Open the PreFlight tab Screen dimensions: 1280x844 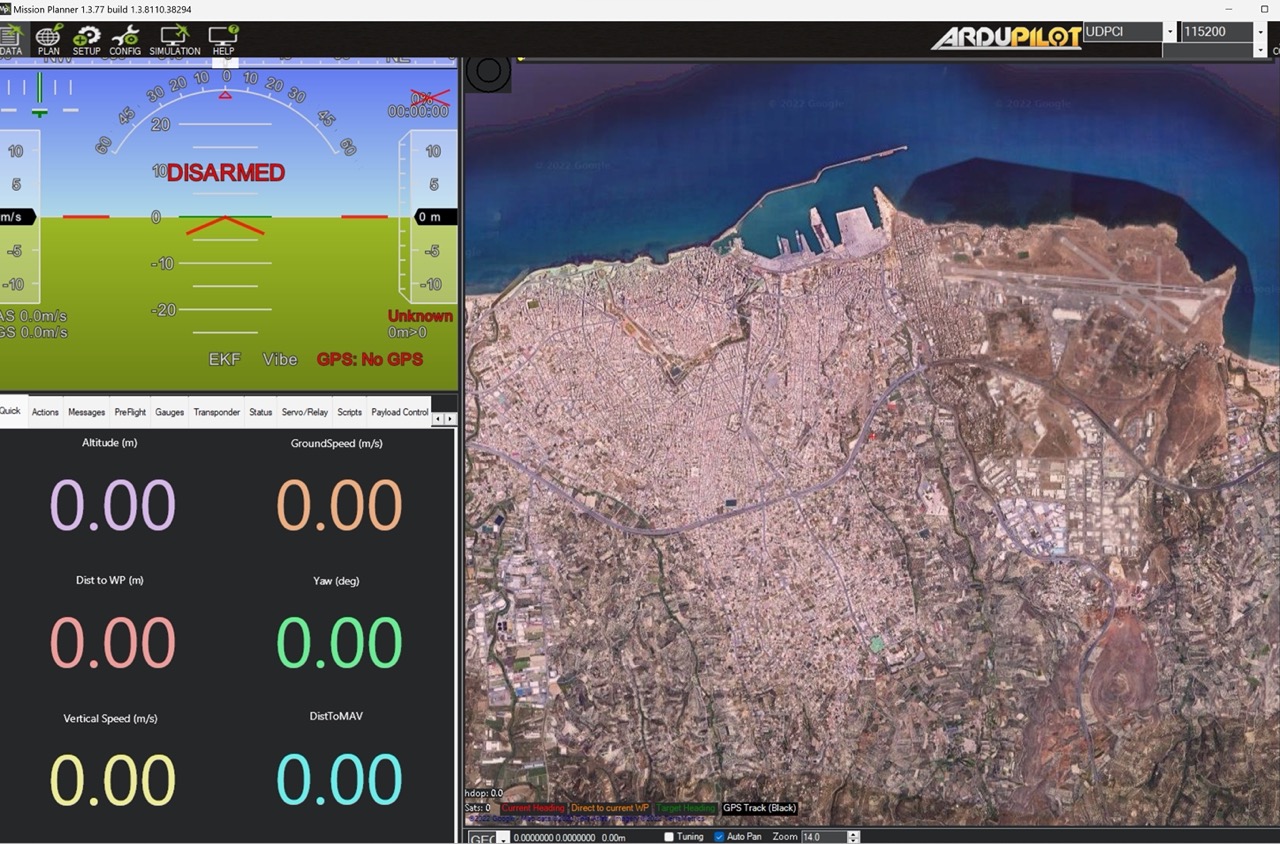point(130,412)
